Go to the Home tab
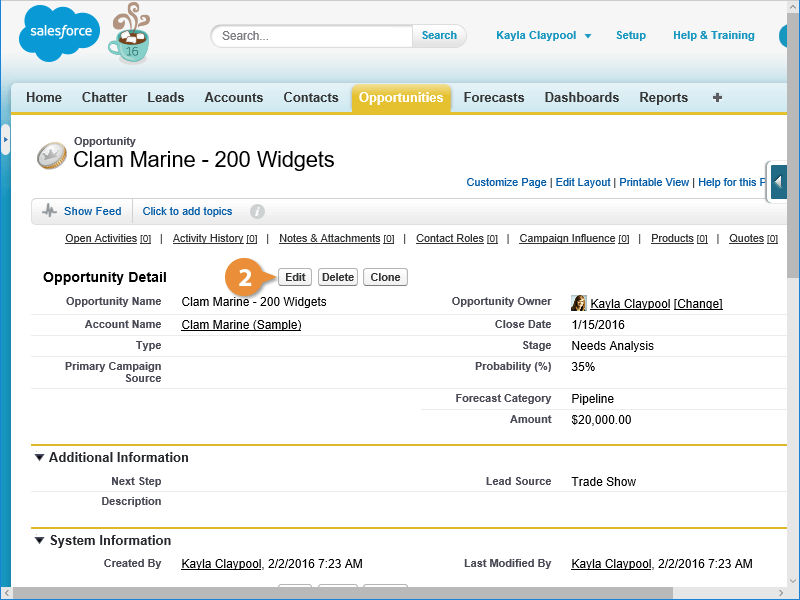The height and width of the screenshot is (600, 800). pos(44,97)
